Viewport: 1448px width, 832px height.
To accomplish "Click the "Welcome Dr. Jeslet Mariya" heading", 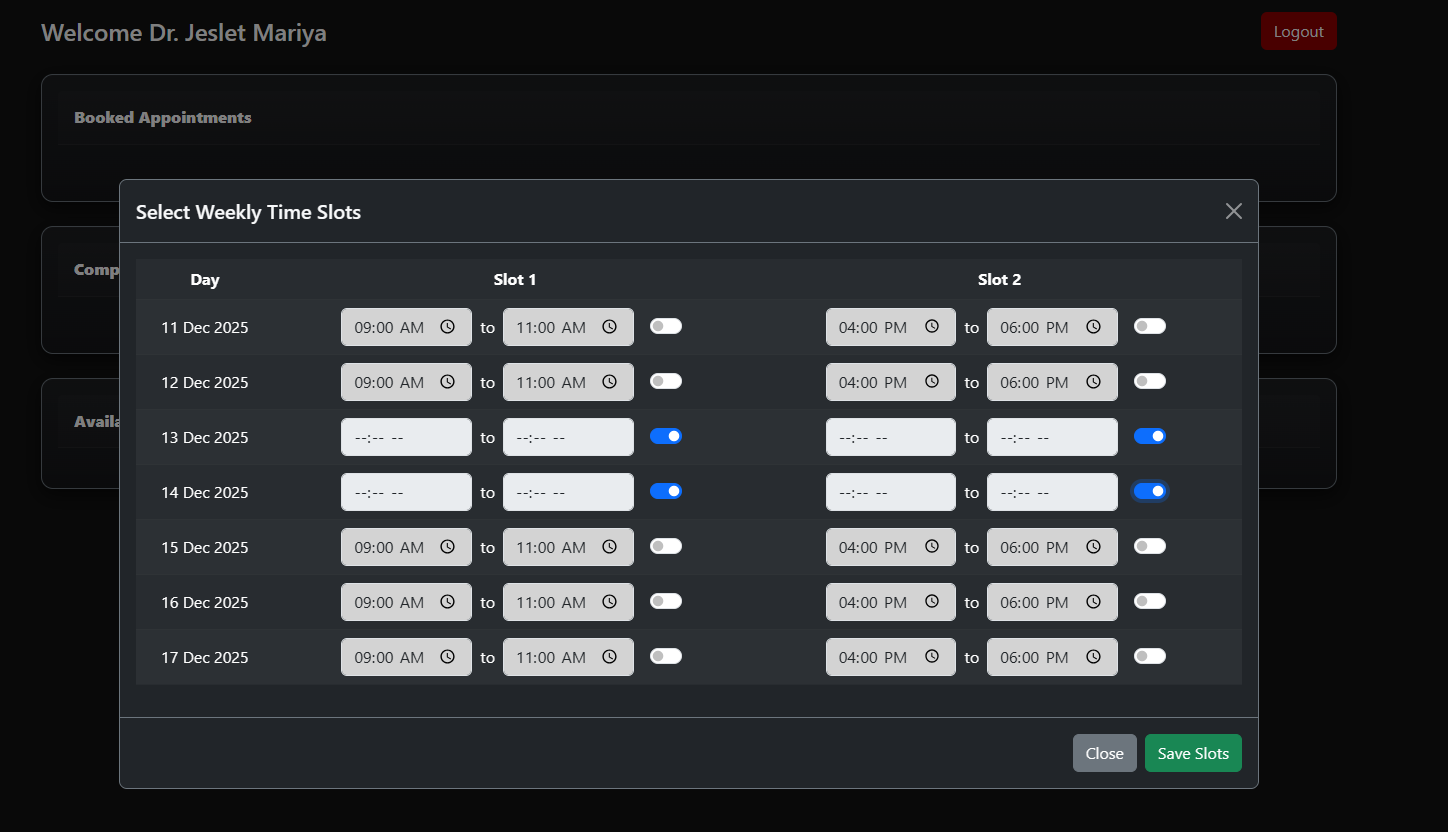I will 184,33.
